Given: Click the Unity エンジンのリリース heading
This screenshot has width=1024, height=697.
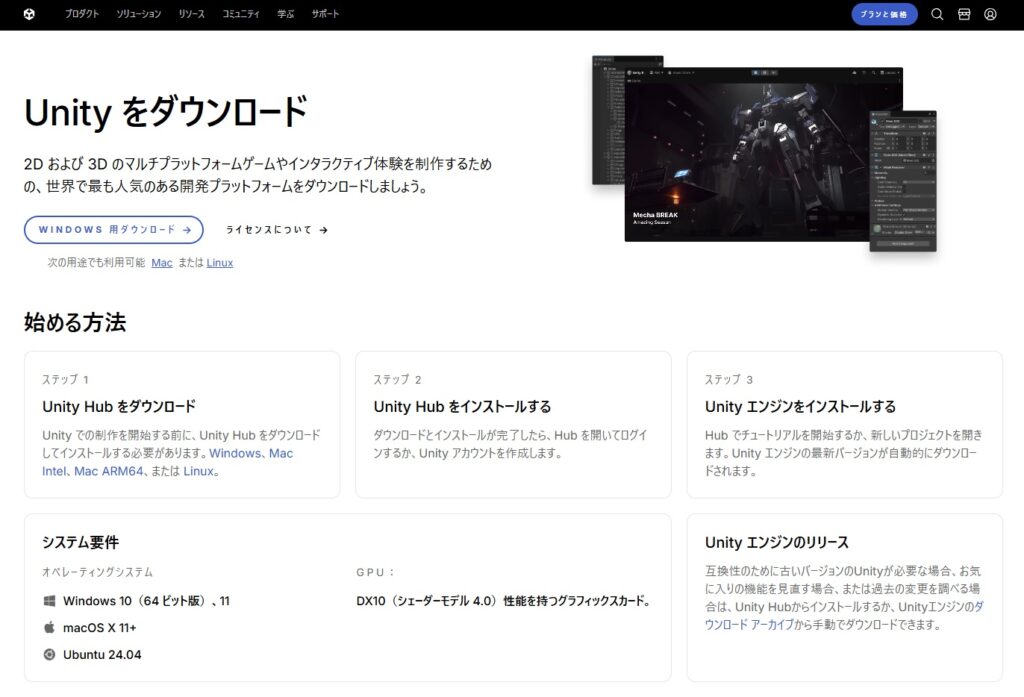Looking at the screenshot, I should (777, 543).
